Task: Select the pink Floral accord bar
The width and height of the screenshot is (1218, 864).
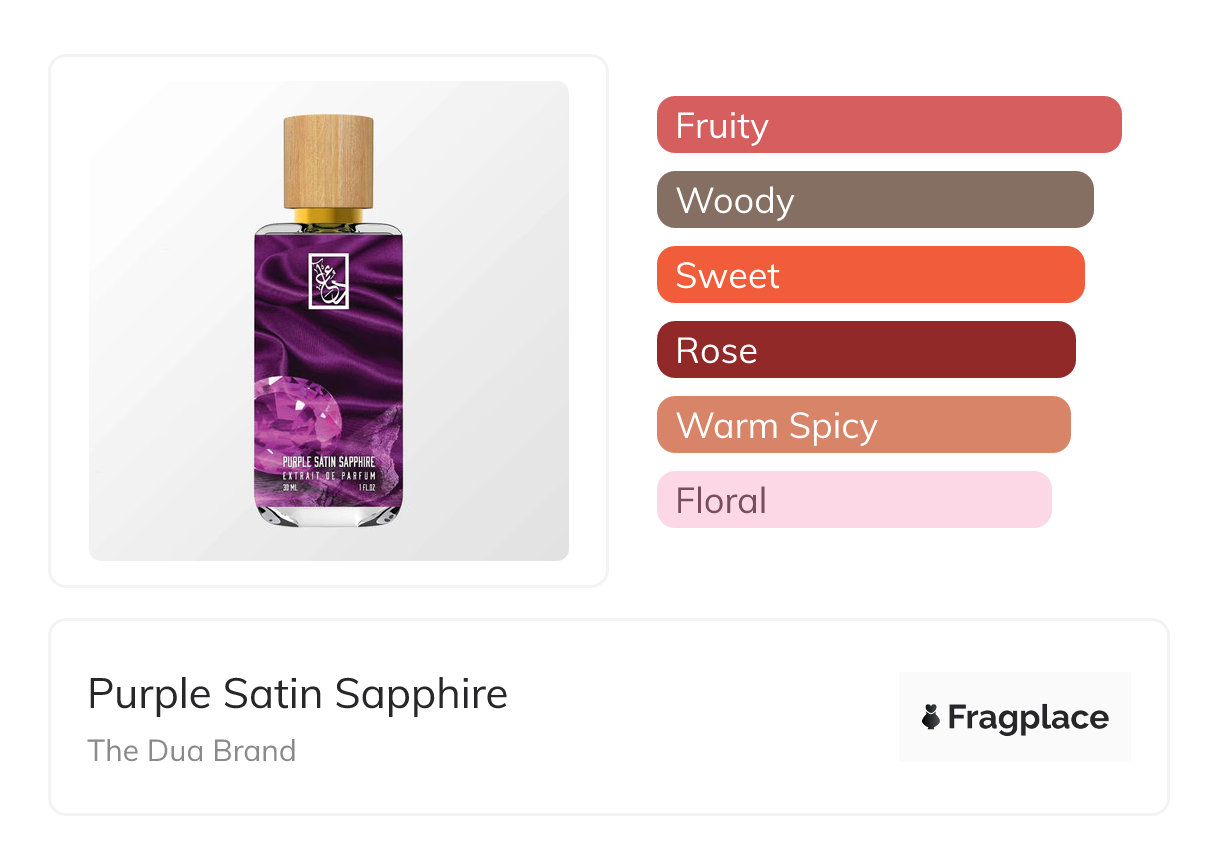Action: 853,500
